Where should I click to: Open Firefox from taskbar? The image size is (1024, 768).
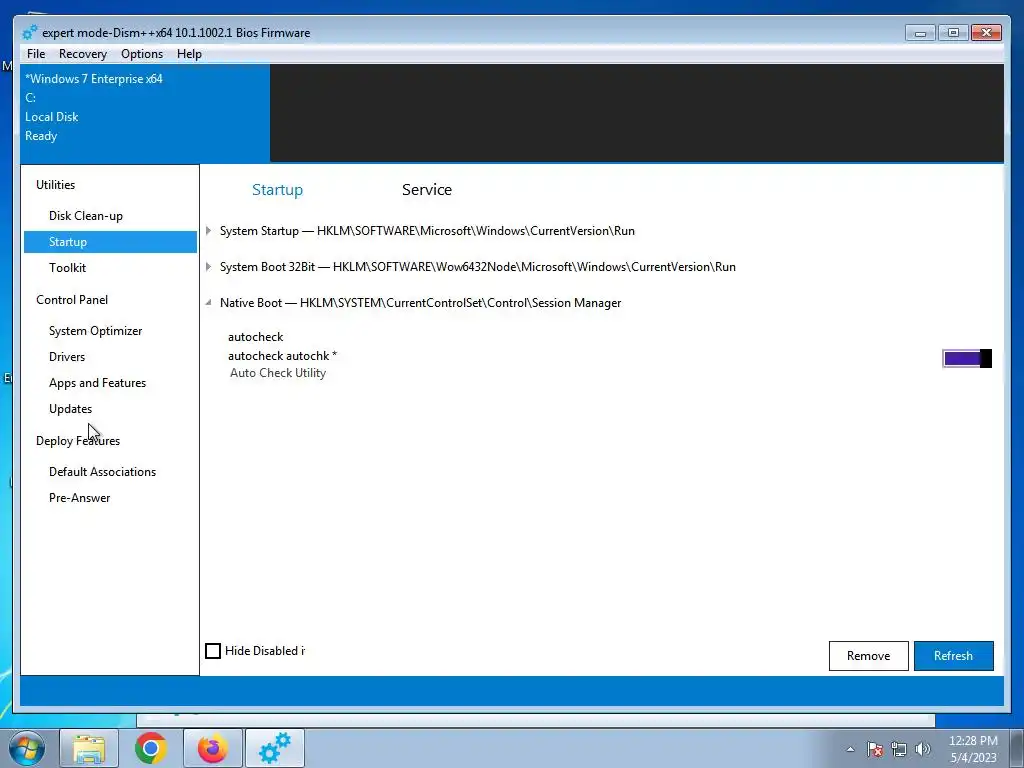pos(213,748)
